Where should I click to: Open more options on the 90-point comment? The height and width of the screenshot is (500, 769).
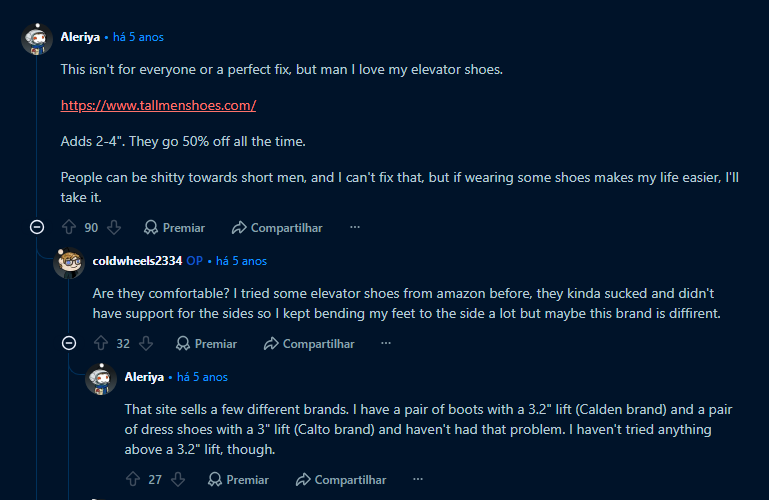tap(354, 227)
